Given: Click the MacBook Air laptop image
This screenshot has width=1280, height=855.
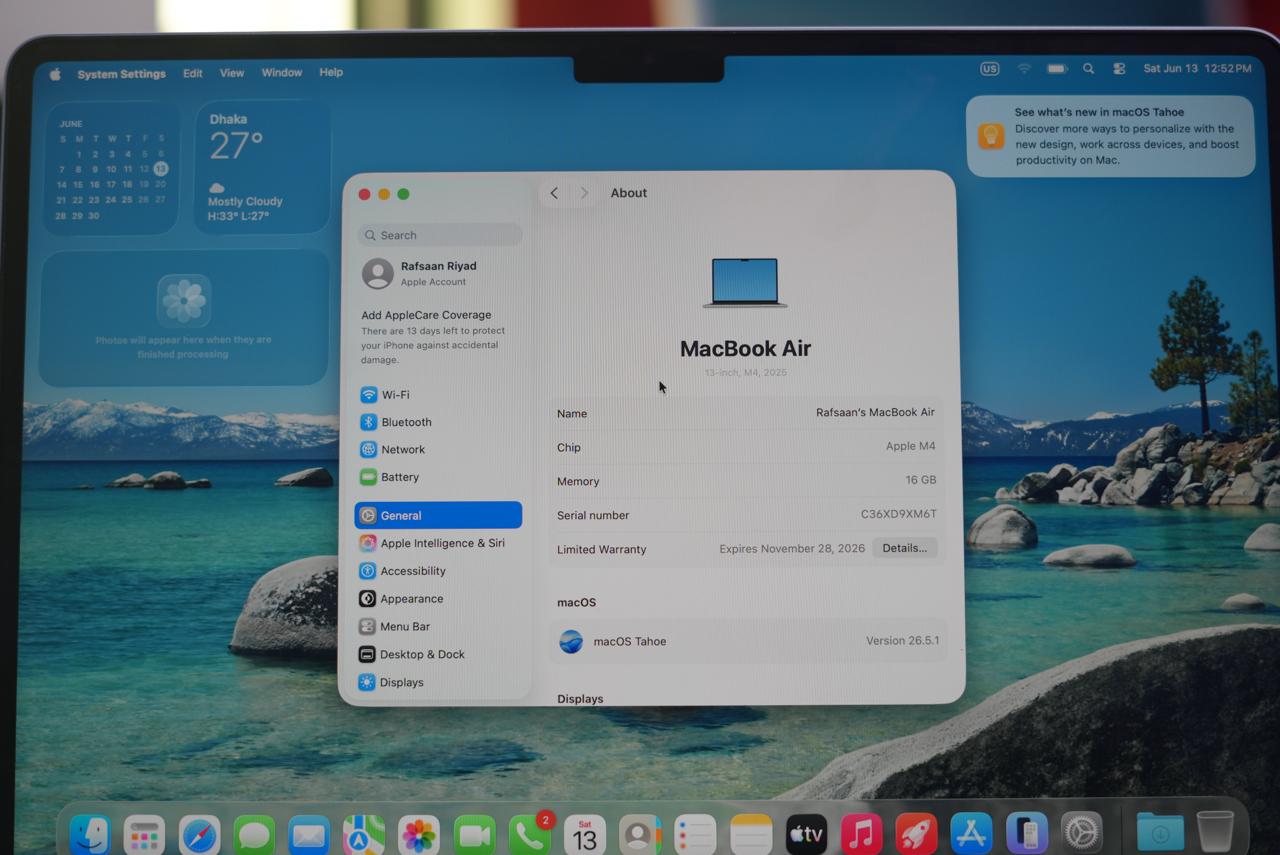Looking at the screenshot, I should 745,283.
